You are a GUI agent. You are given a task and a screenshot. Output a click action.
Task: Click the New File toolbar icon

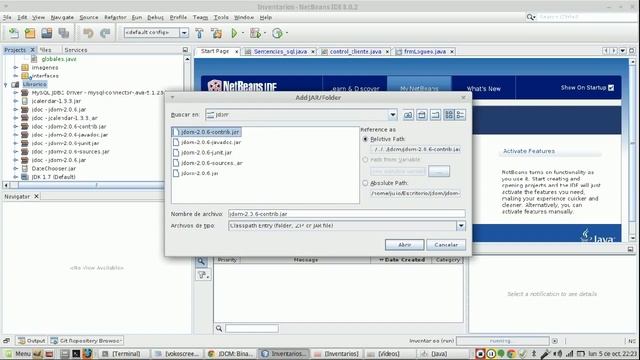pyautogui.click(x=13, y=33)
